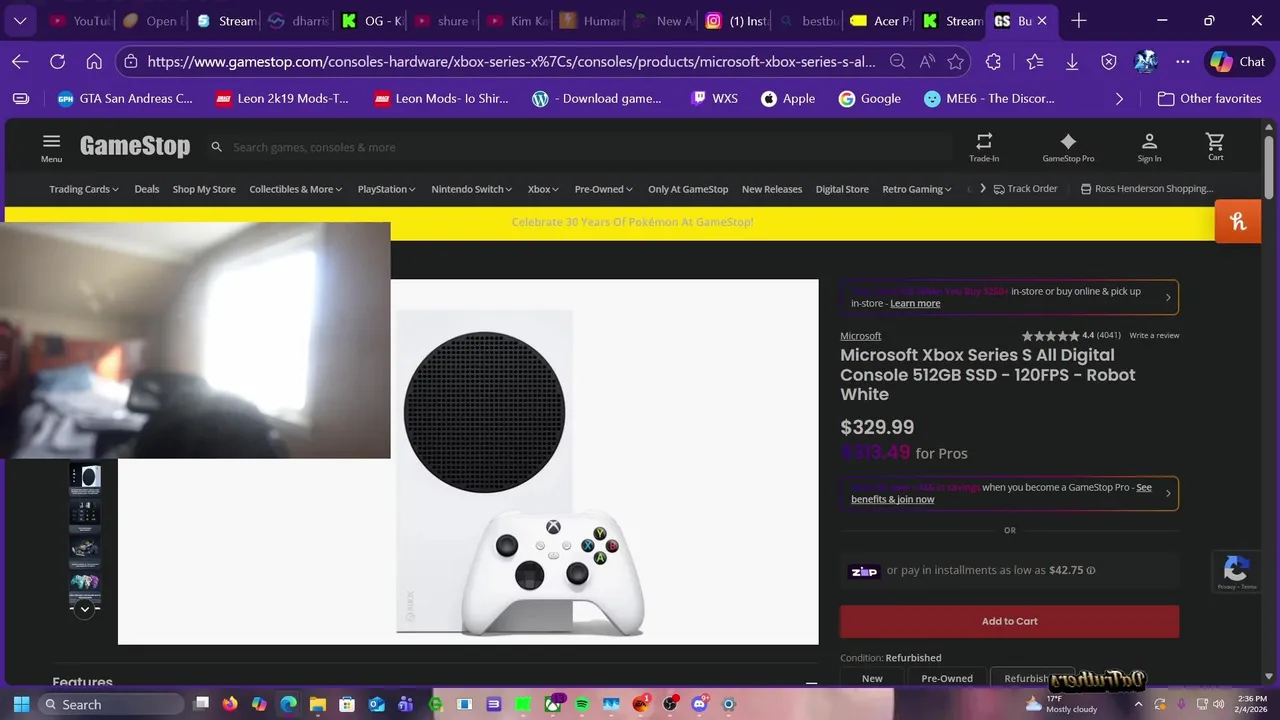Expand Collectibles & More dropdown

(x=296, y=189)
